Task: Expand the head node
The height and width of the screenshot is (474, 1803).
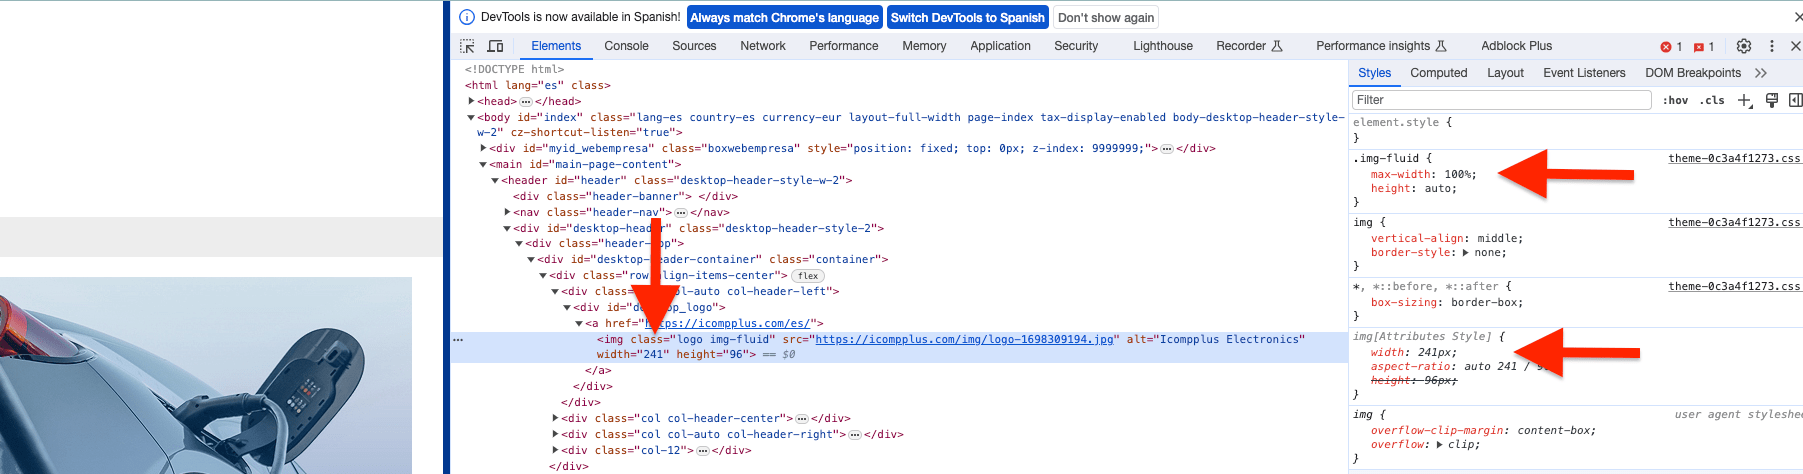Action: click(x=471, y=101)
